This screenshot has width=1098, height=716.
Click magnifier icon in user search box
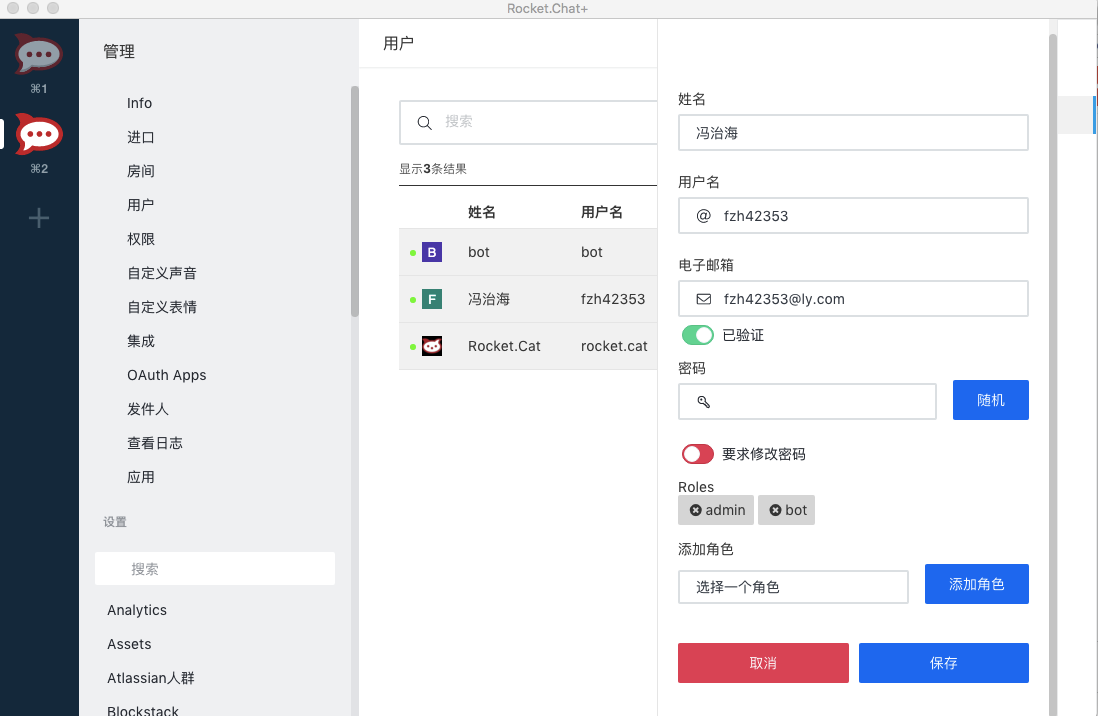point(424,123)
